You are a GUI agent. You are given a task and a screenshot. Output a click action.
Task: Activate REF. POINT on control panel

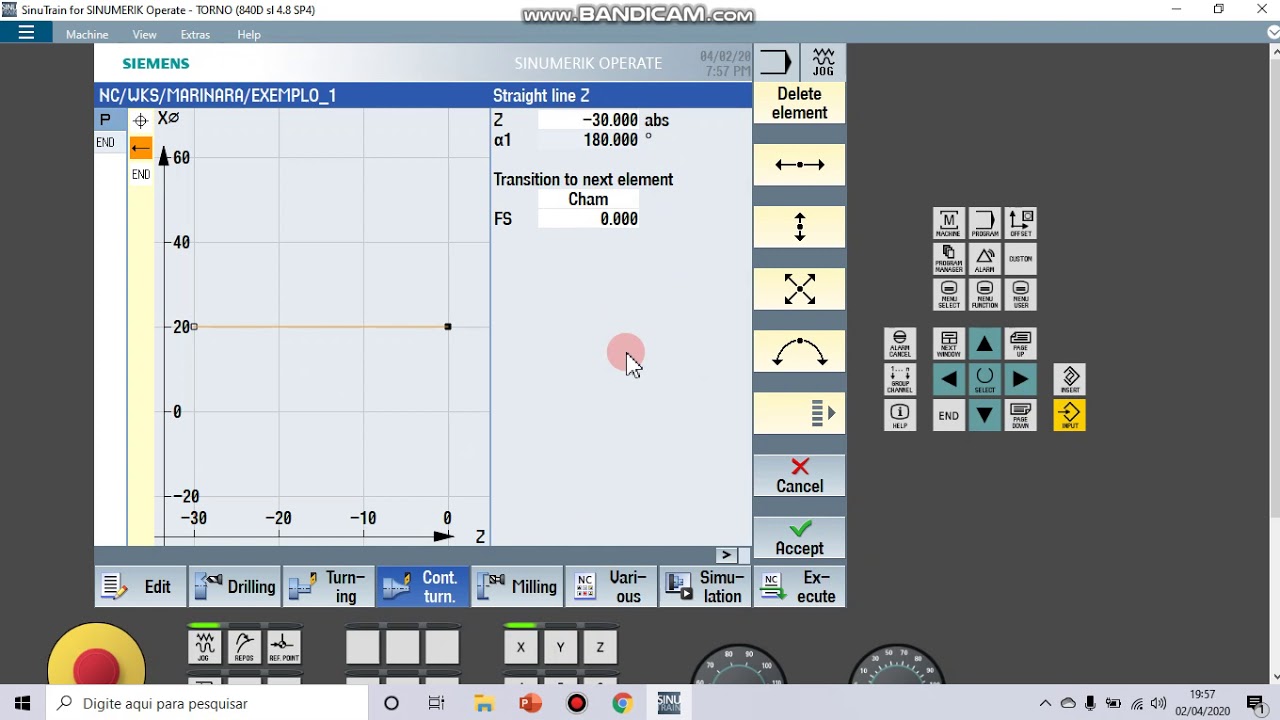(x=284, y=648)
